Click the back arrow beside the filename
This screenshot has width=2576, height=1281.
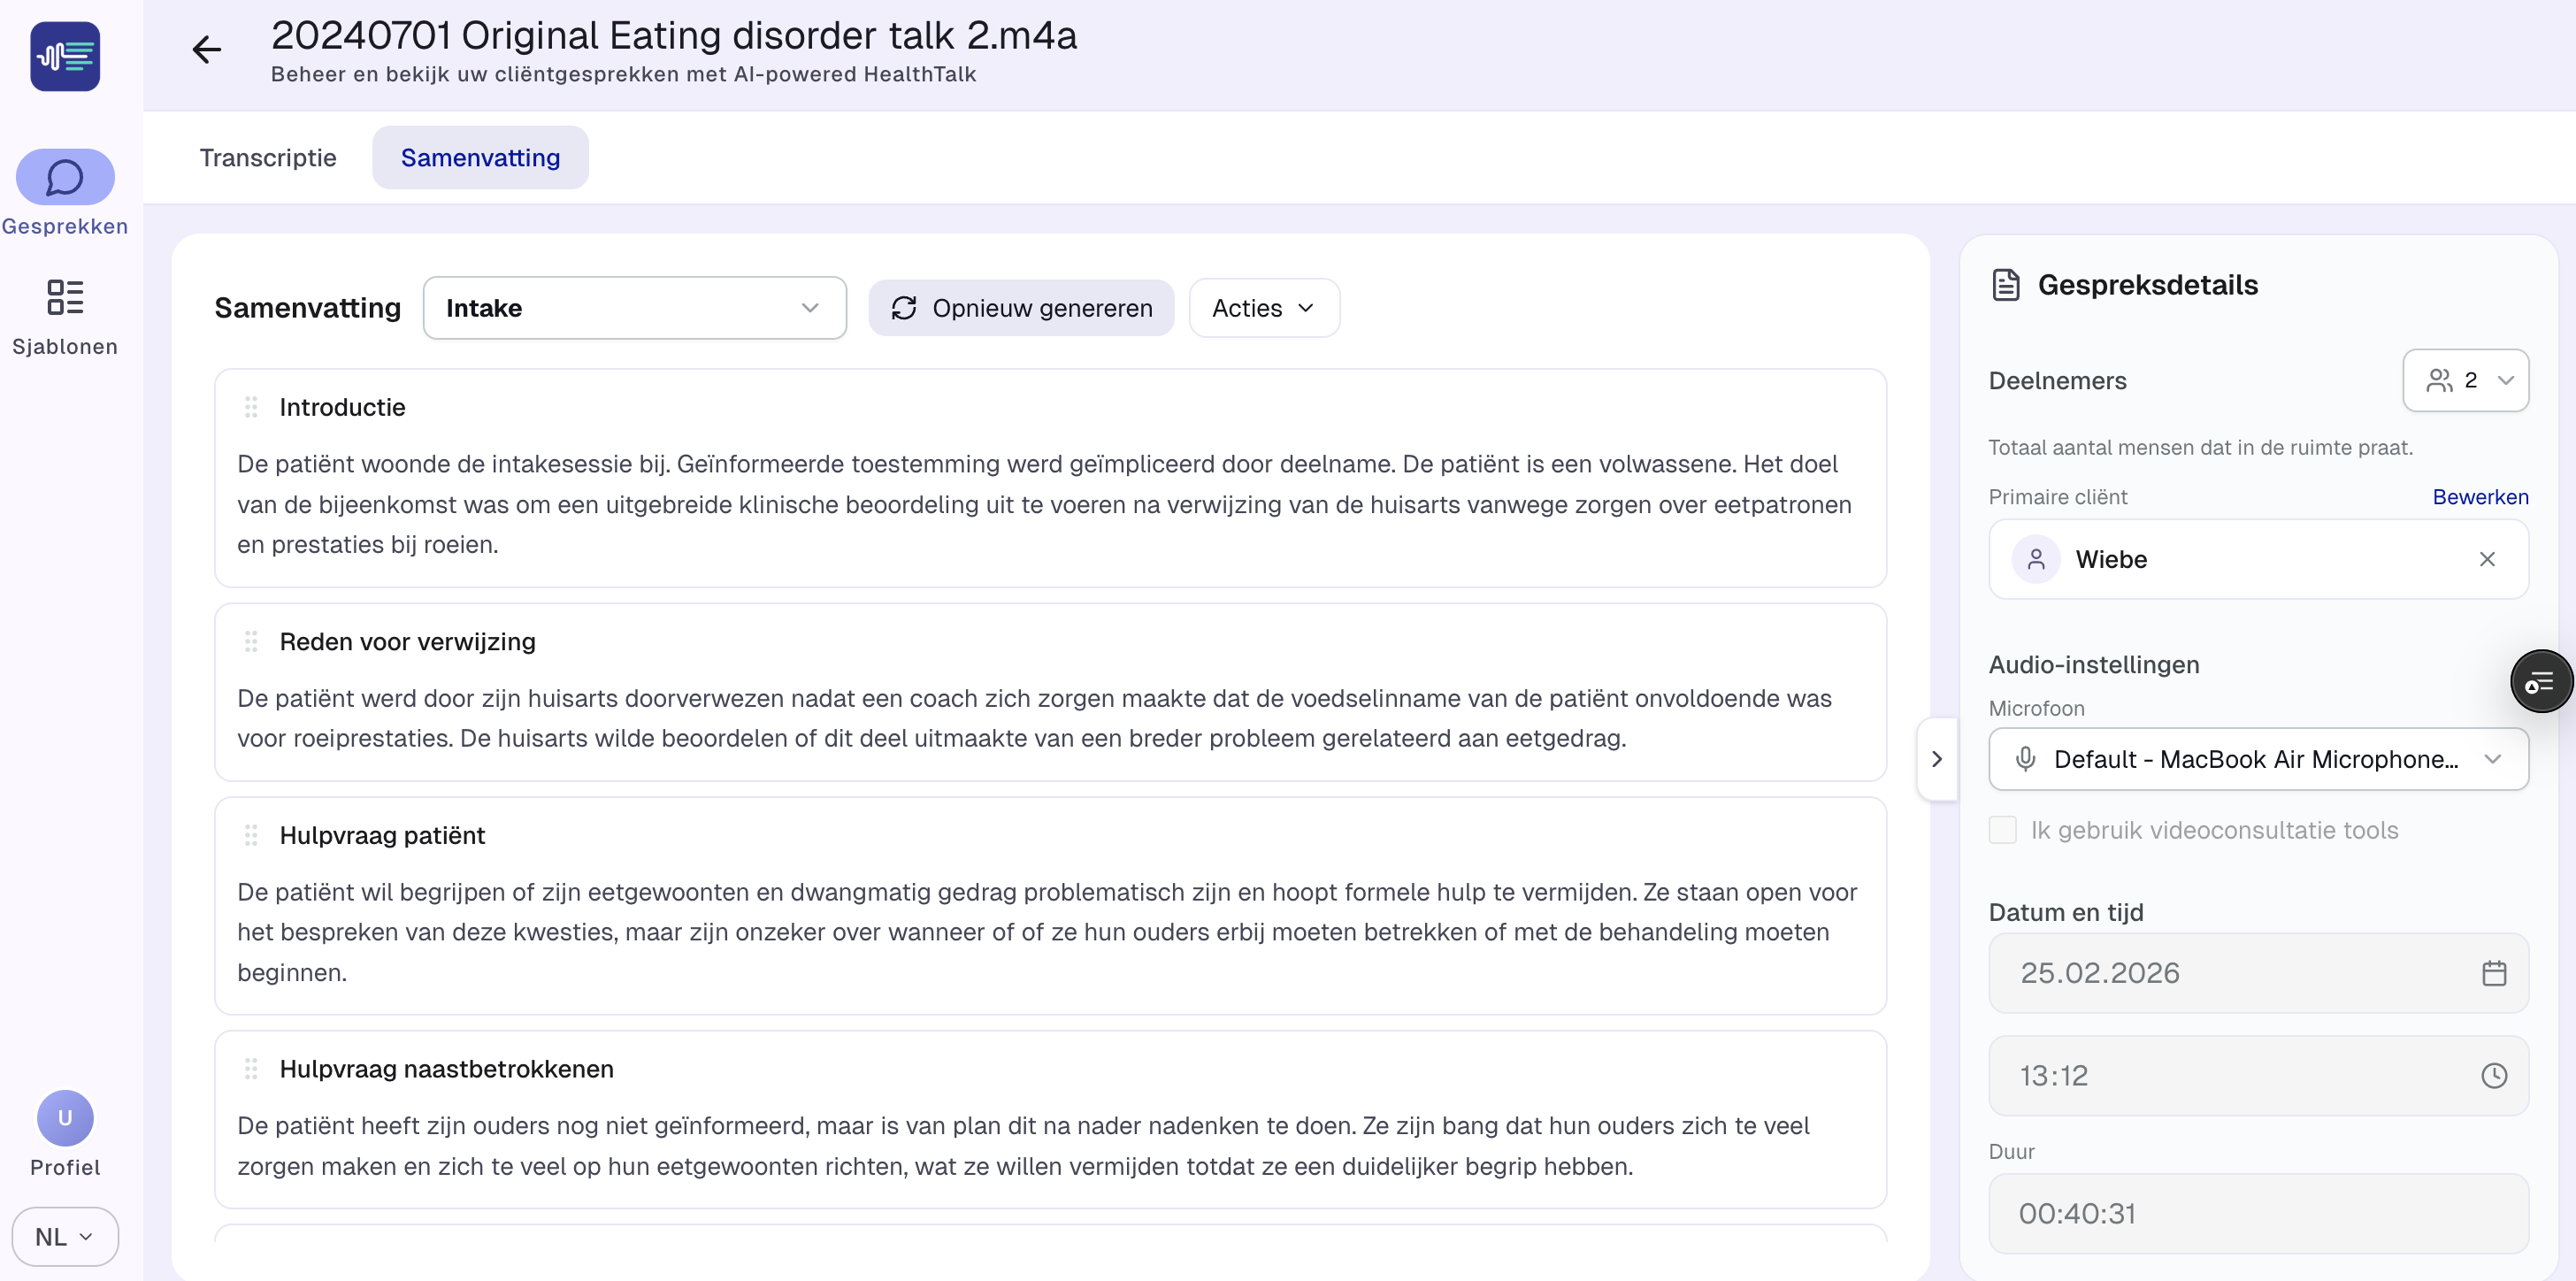[x=206, y=50]
